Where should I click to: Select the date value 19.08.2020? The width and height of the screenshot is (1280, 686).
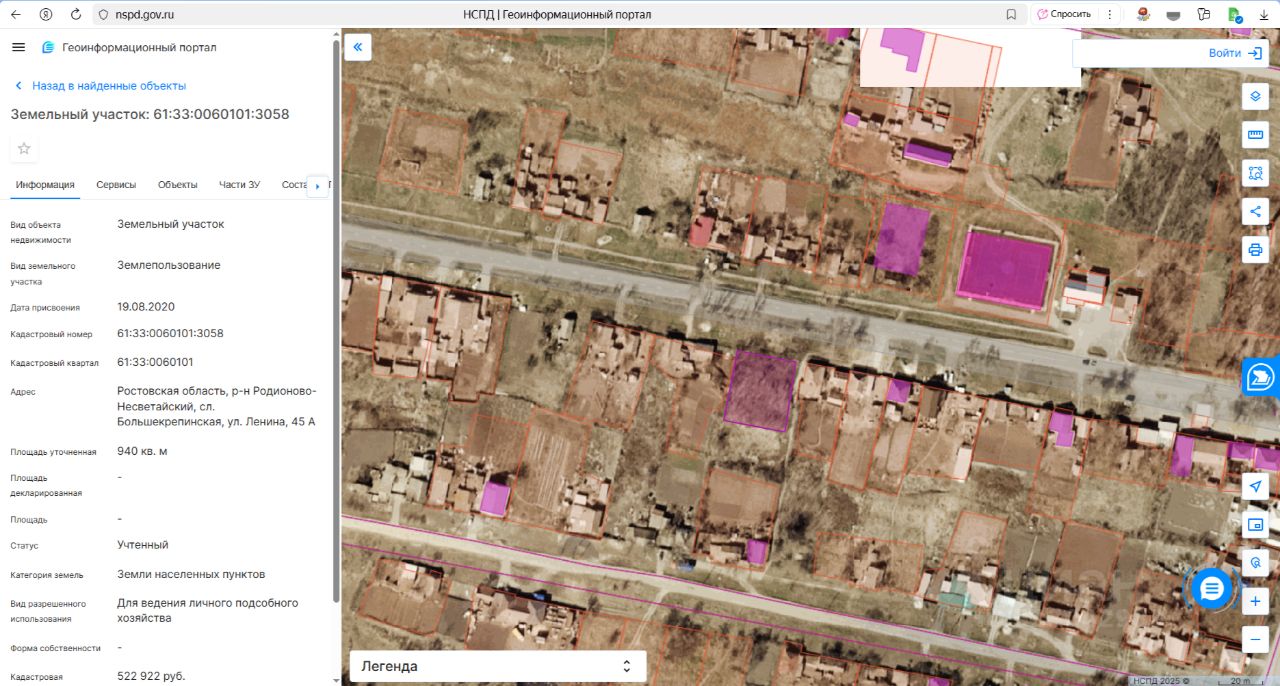click(x=146, y=306)
